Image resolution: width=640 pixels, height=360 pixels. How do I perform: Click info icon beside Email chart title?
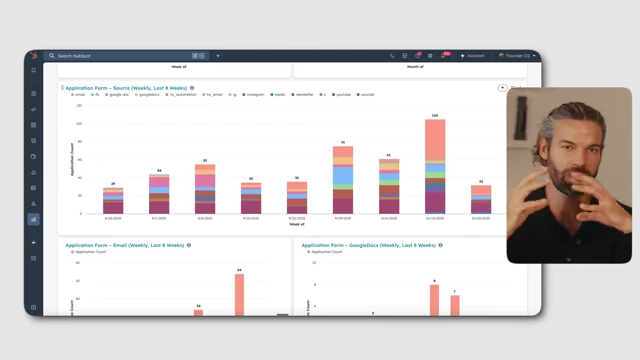click(x=189, y=245)
